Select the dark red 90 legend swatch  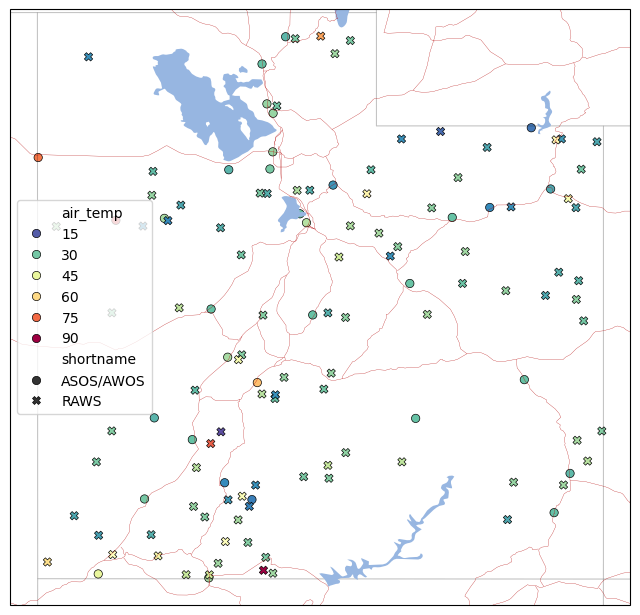click(36, 338)
